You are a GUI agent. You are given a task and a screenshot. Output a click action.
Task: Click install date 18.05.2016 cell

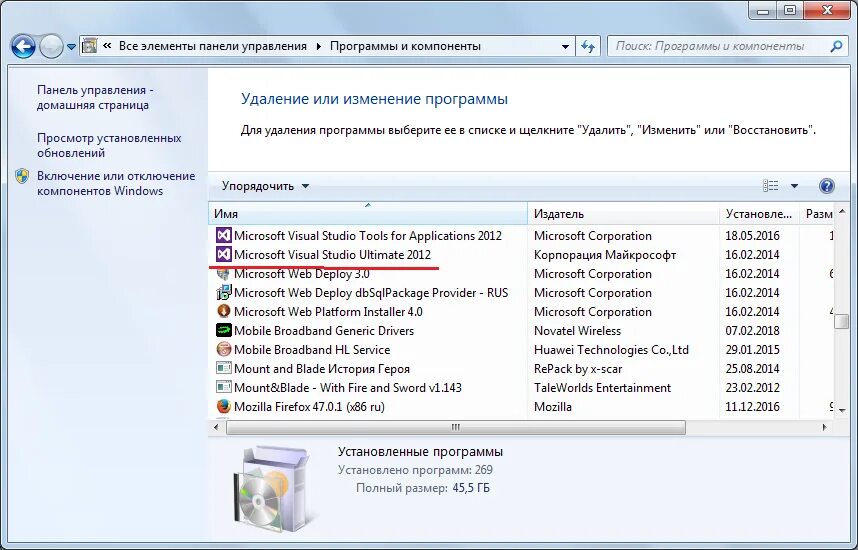click(752, 236)
